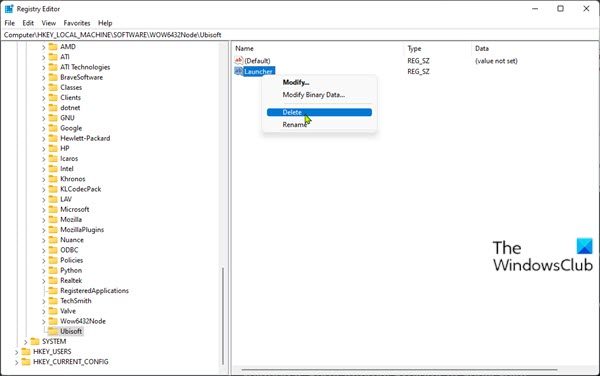Viewport: 600px width, 376px height.
Task: Open the Edit menu
Action: tap(28, 23)
